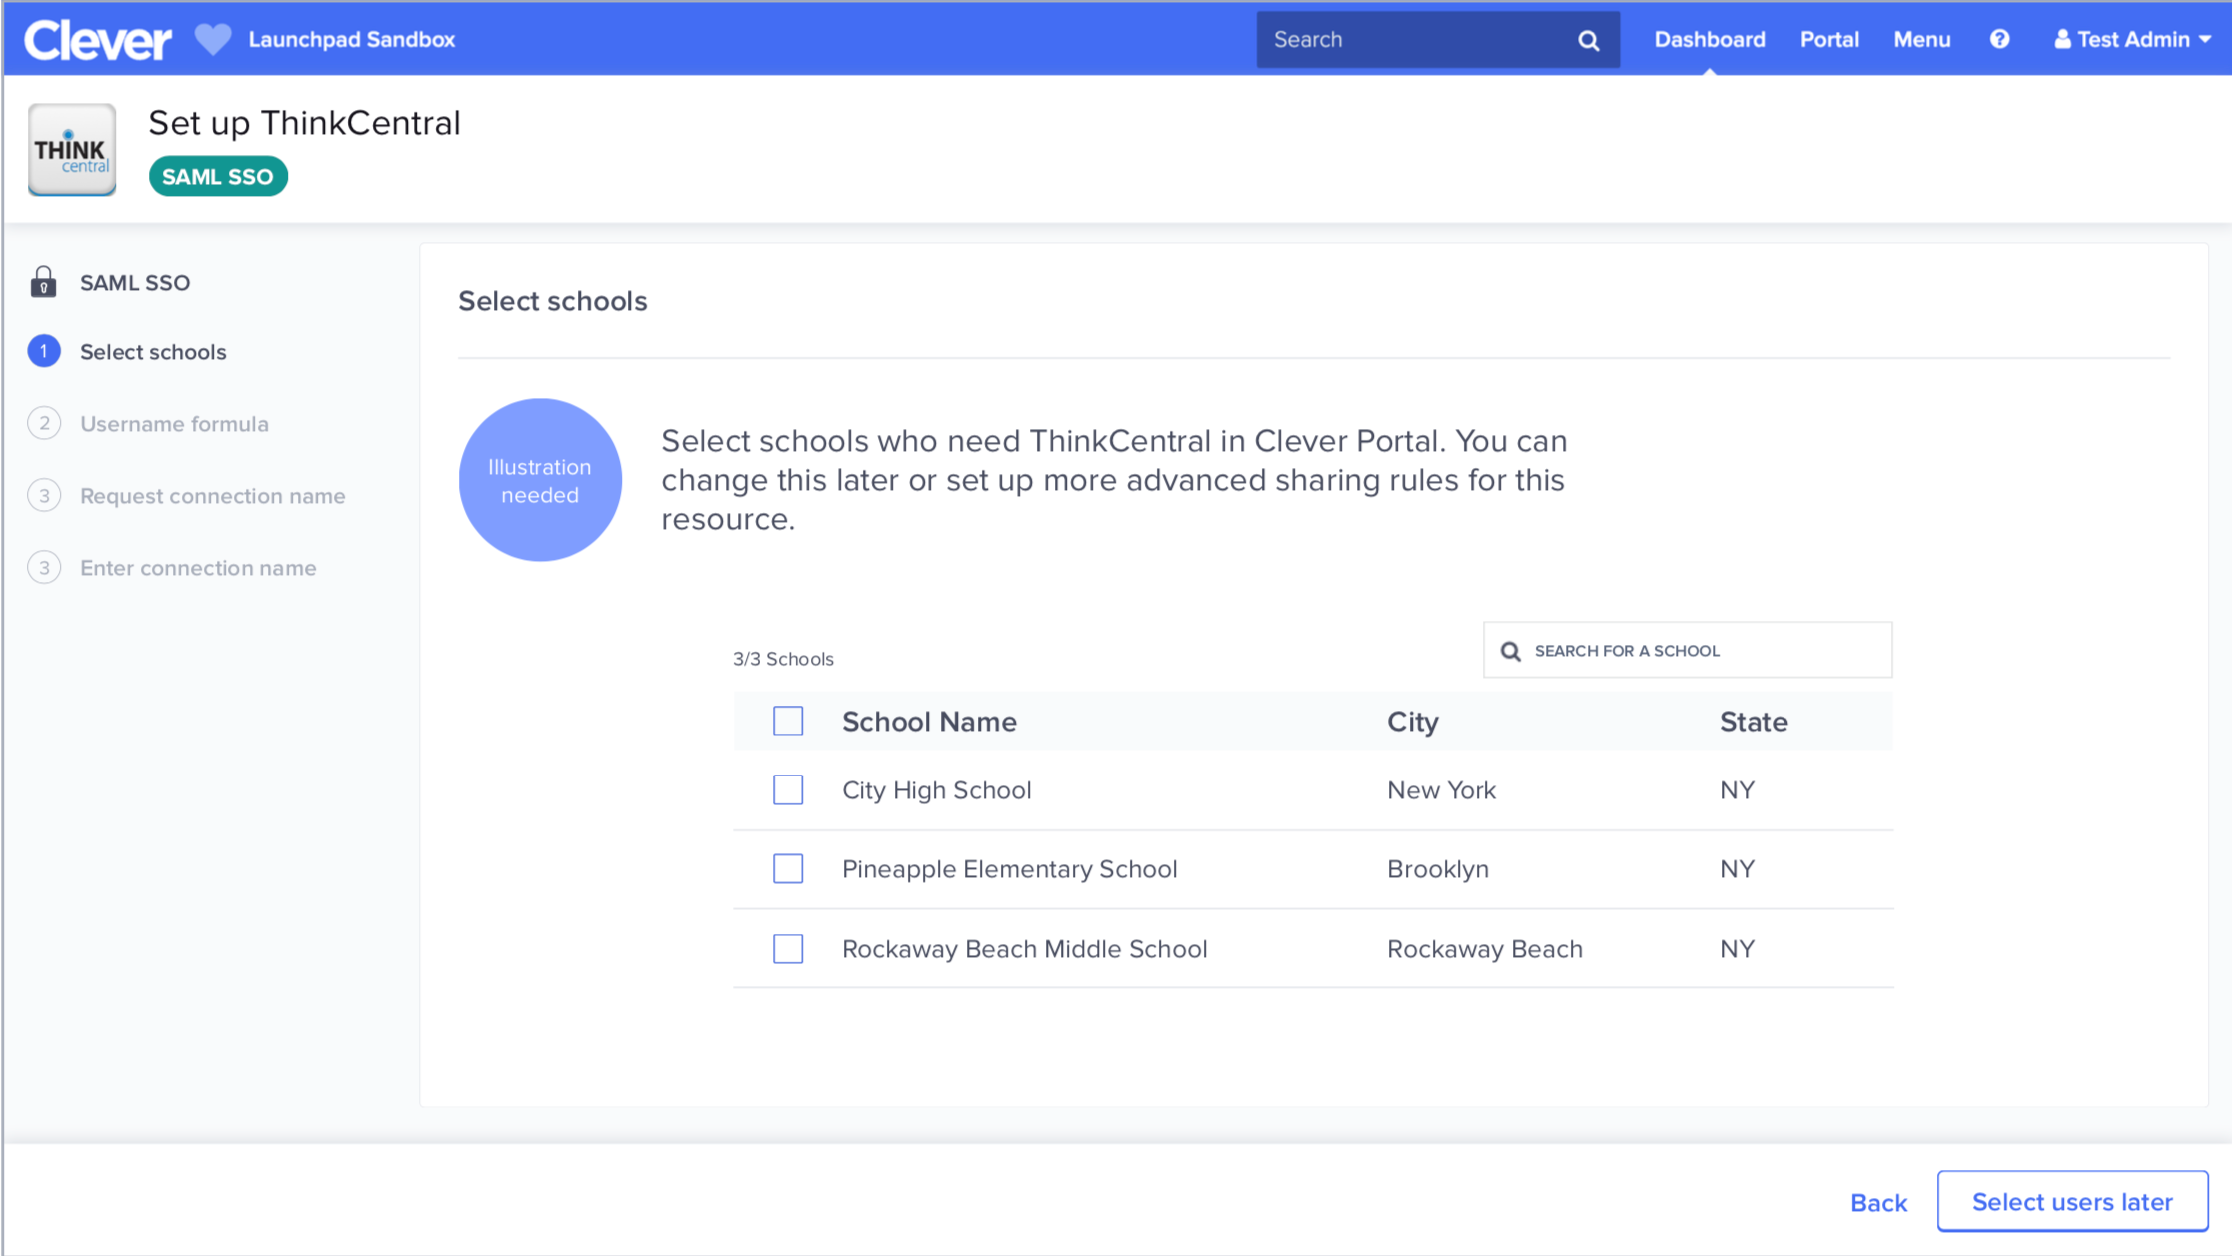Switch to the Portal tab

click(x=1828, y=39)
